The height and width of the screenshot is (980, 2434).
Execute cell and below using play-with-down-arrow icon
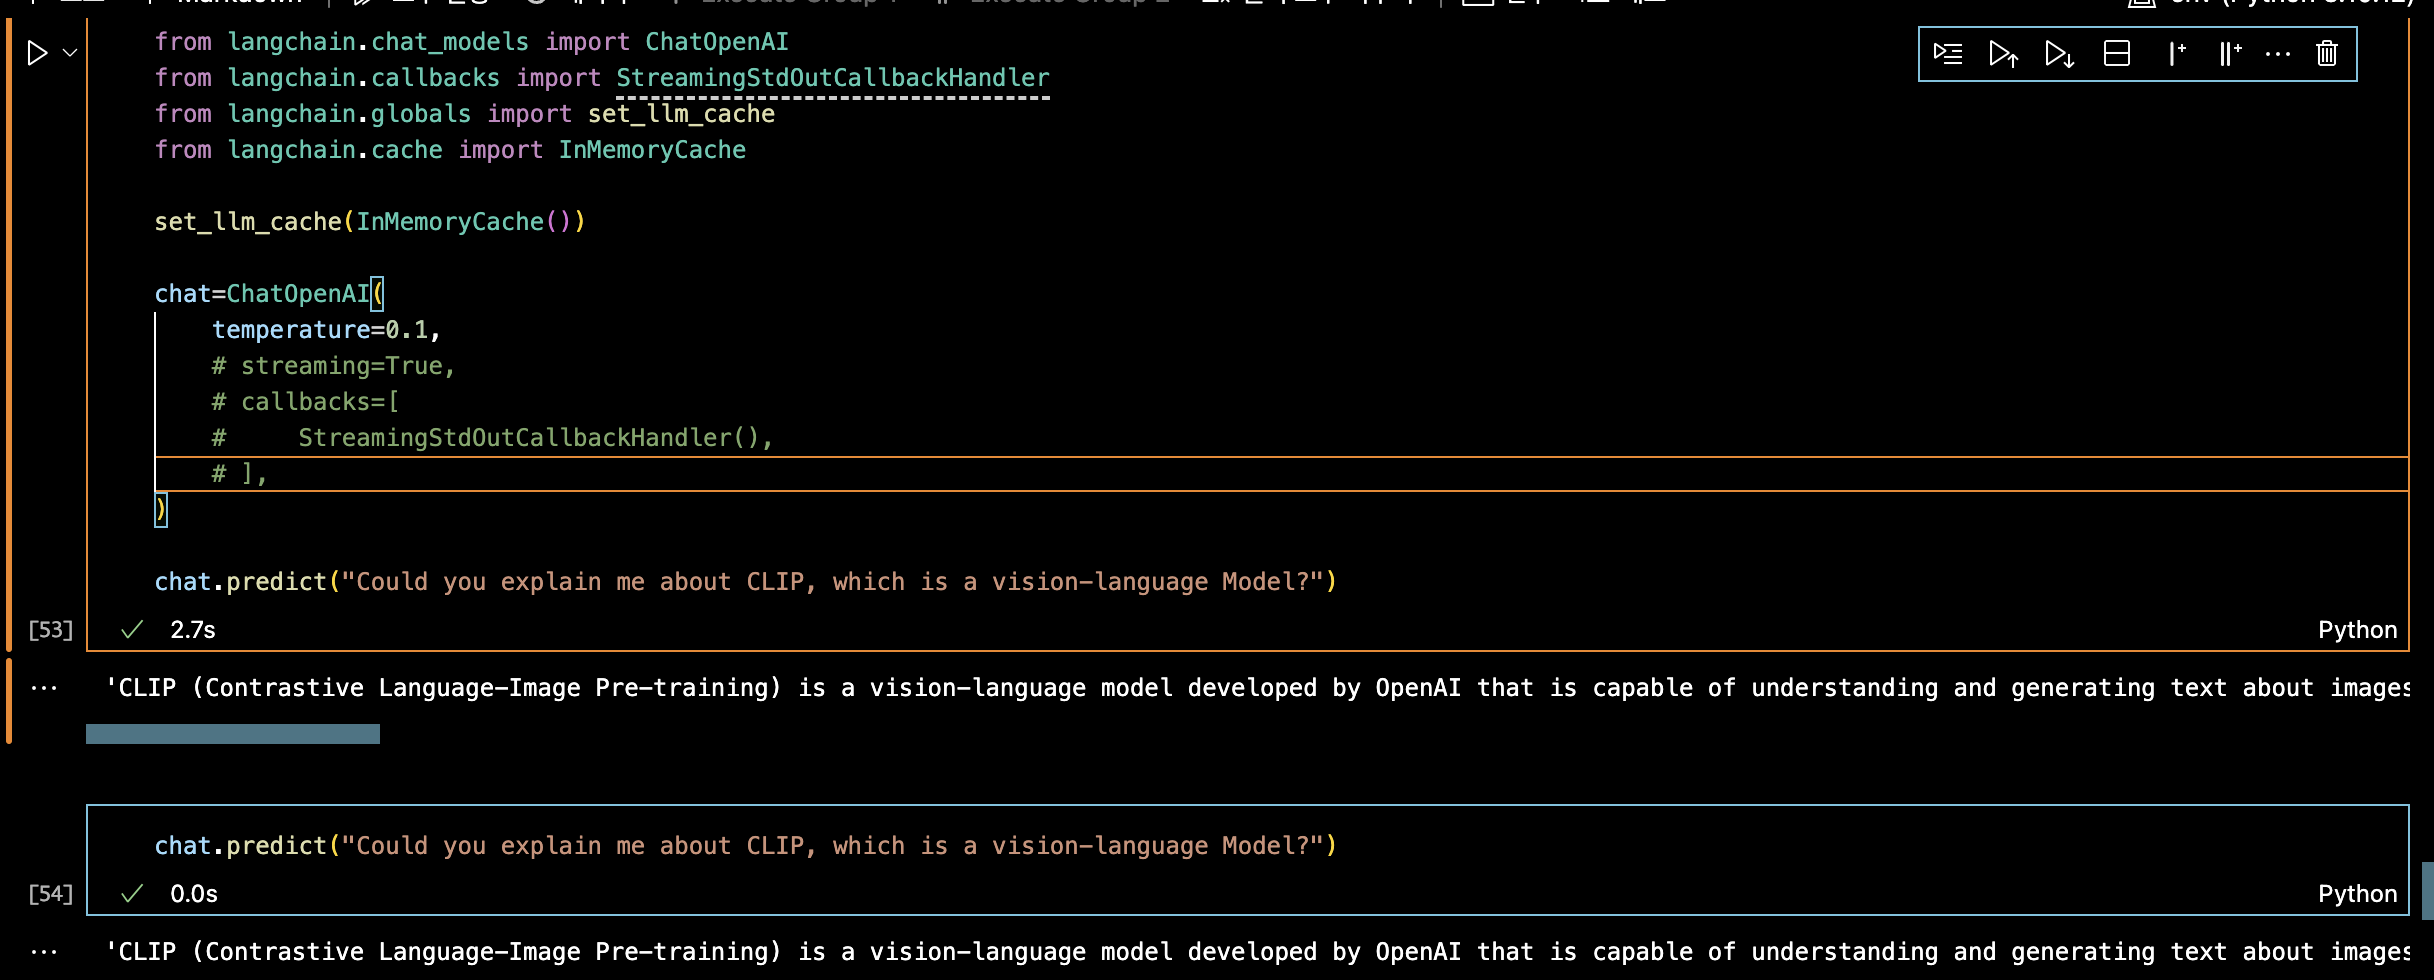coord(2059,53)
